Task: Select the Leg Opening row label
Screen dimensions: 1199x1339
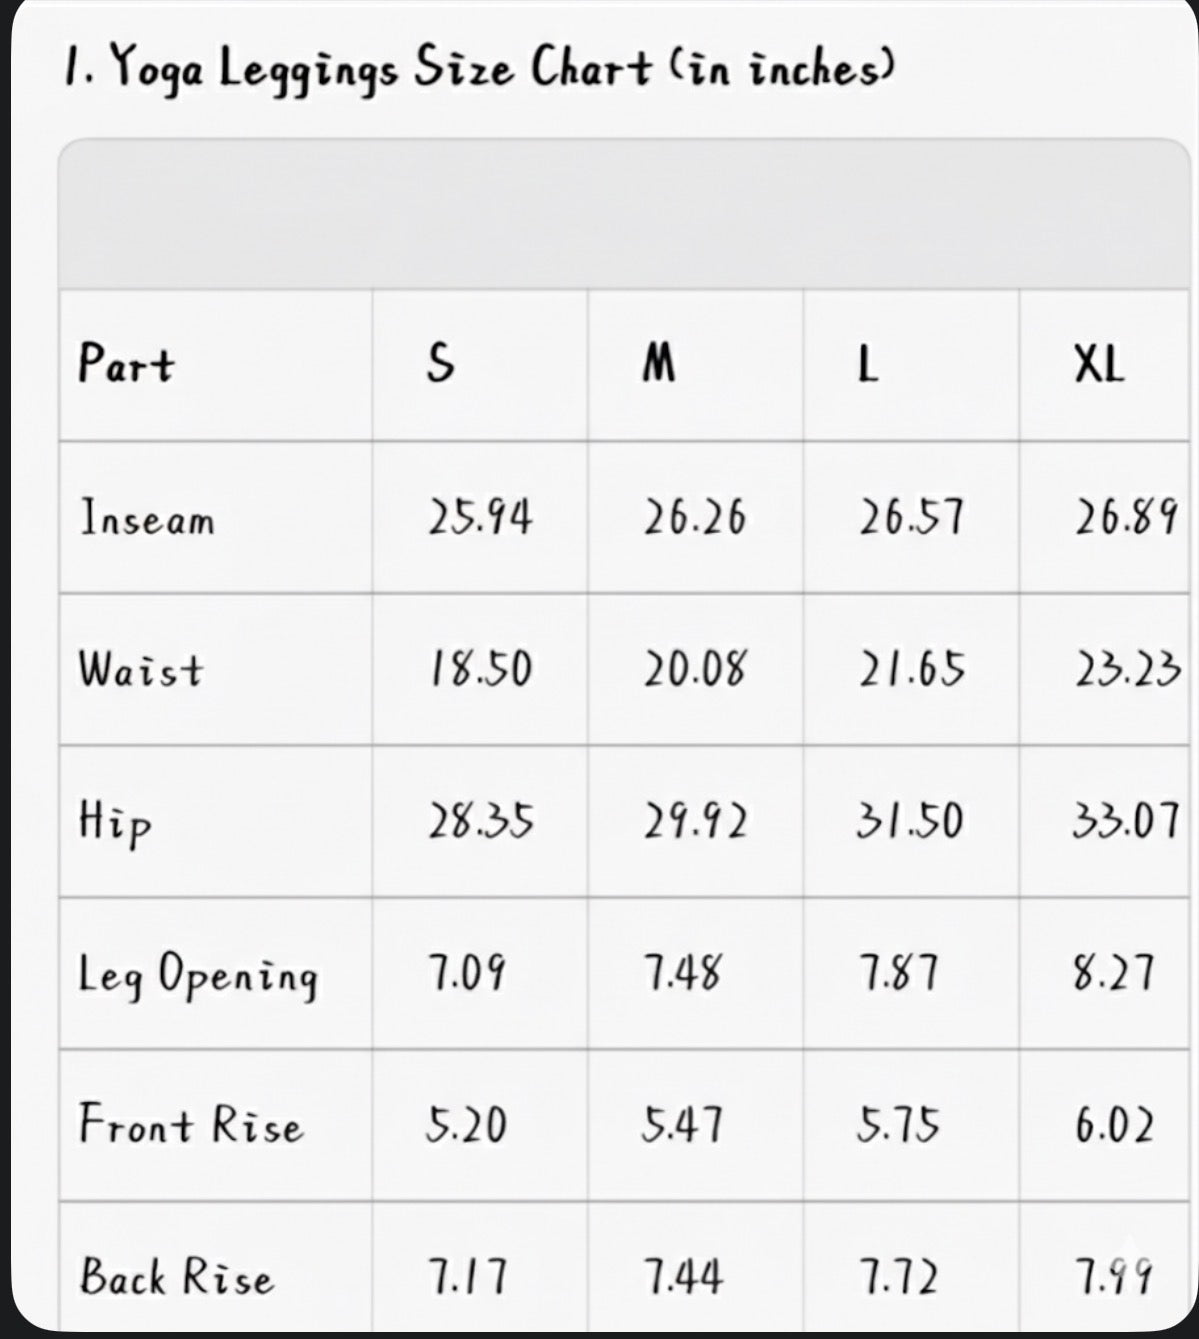Action: point(199,974)
